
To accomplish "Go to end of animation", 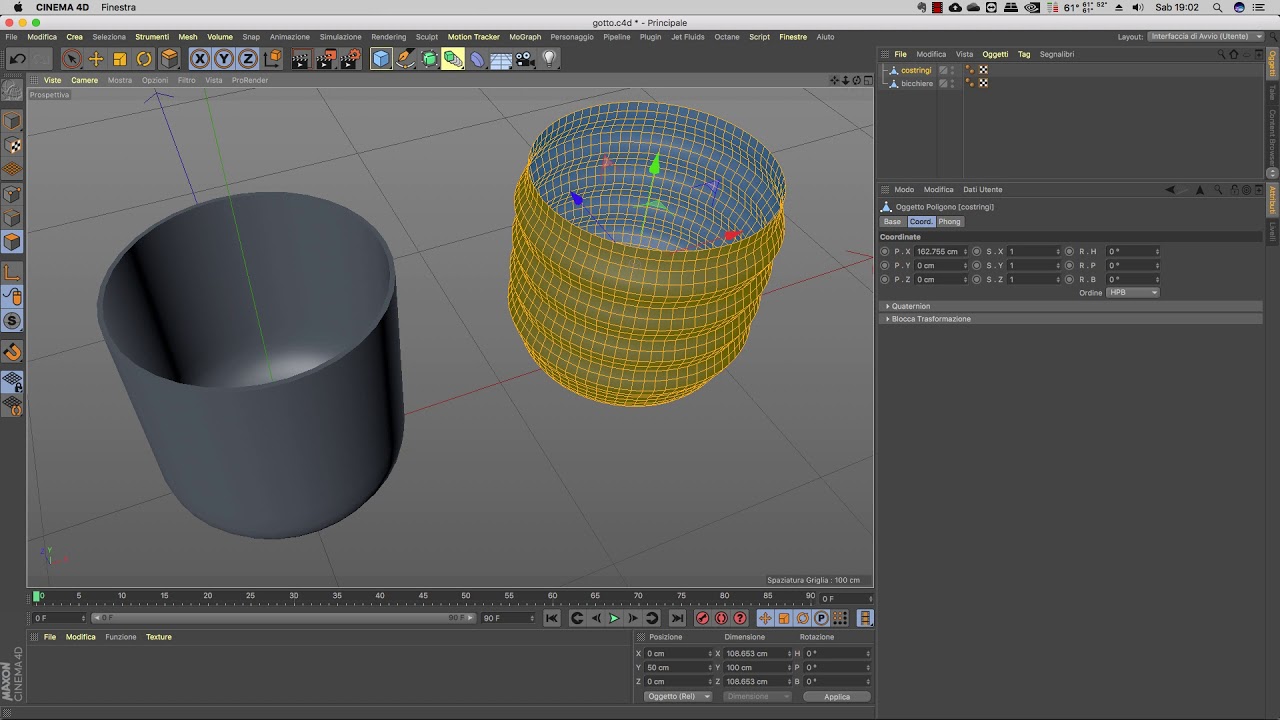I will (x=677, y=618).
